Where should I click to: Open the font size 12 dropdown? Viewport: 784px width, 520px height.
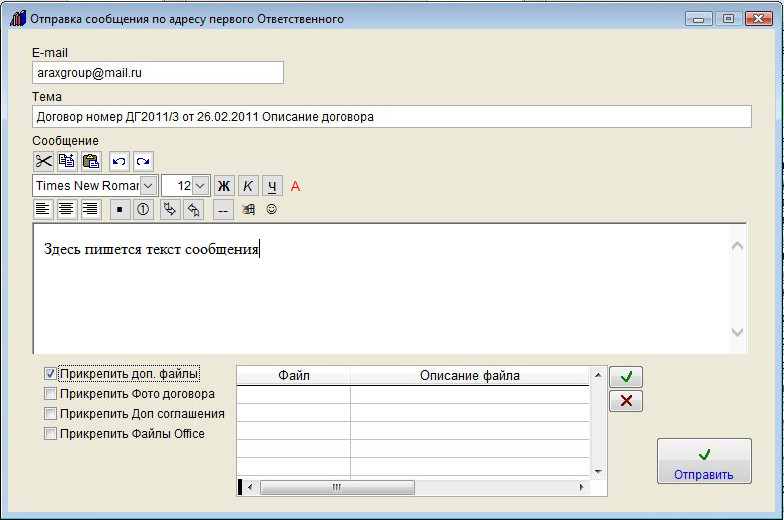click(x=200, y=186)
